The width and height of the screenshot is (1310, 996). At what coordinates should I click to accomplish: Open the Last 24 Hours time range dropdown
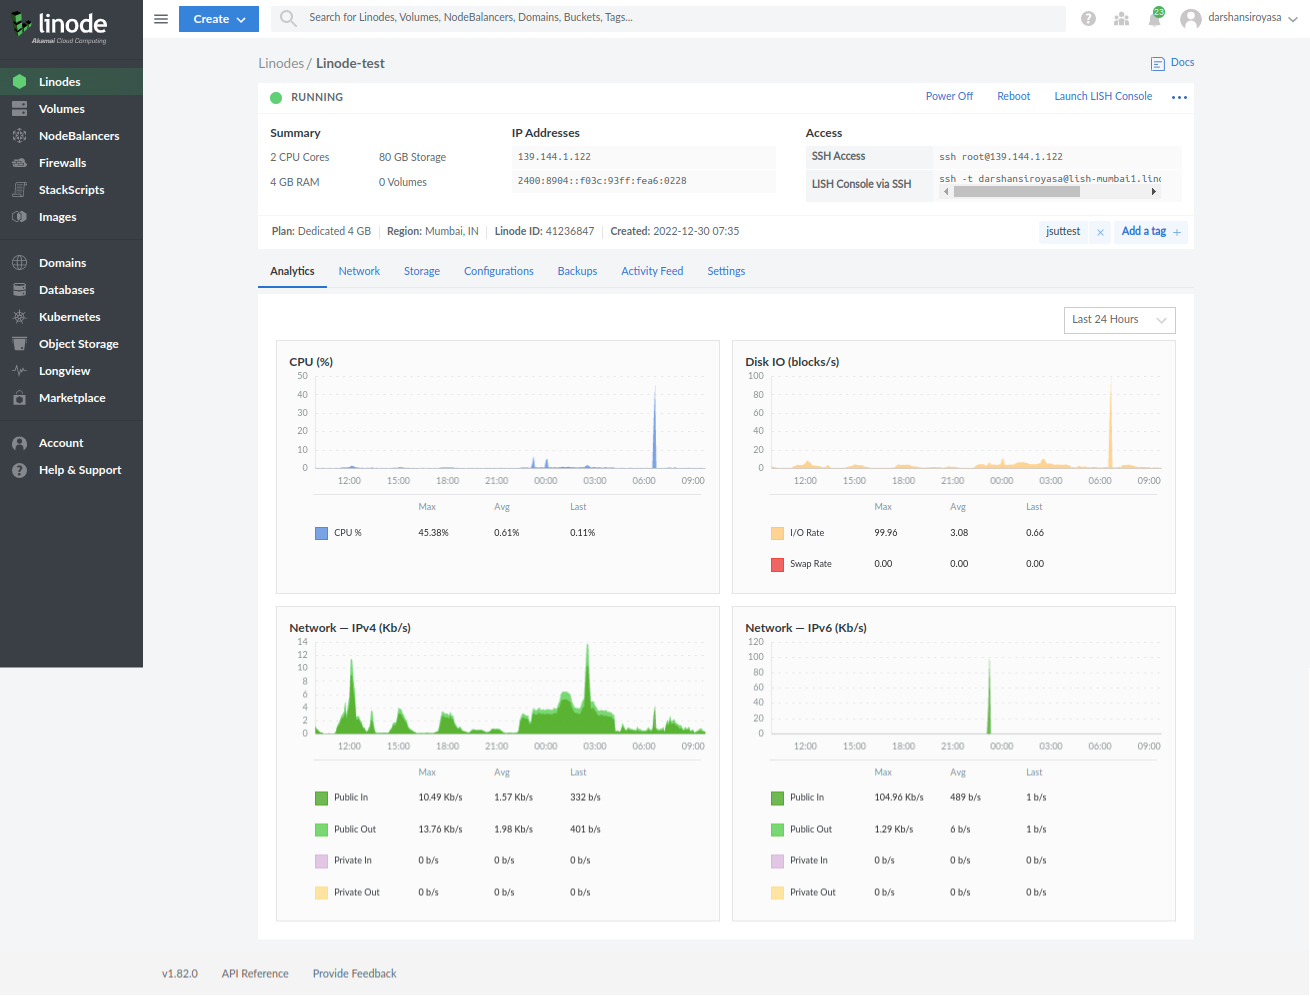(x=1119, y=320)
